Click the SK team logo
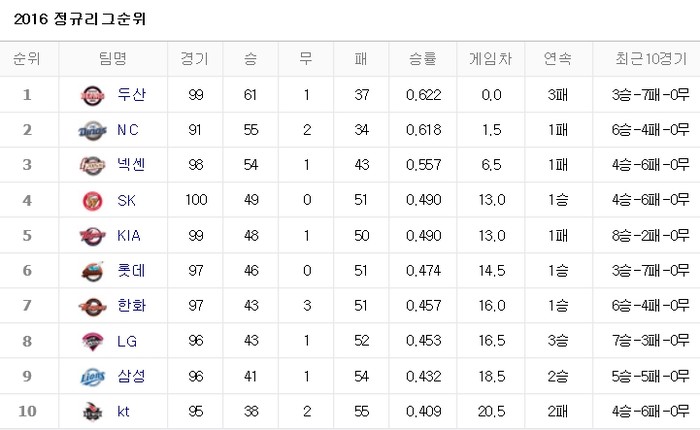This screenshot has width=700, height=430. [92, 200]
